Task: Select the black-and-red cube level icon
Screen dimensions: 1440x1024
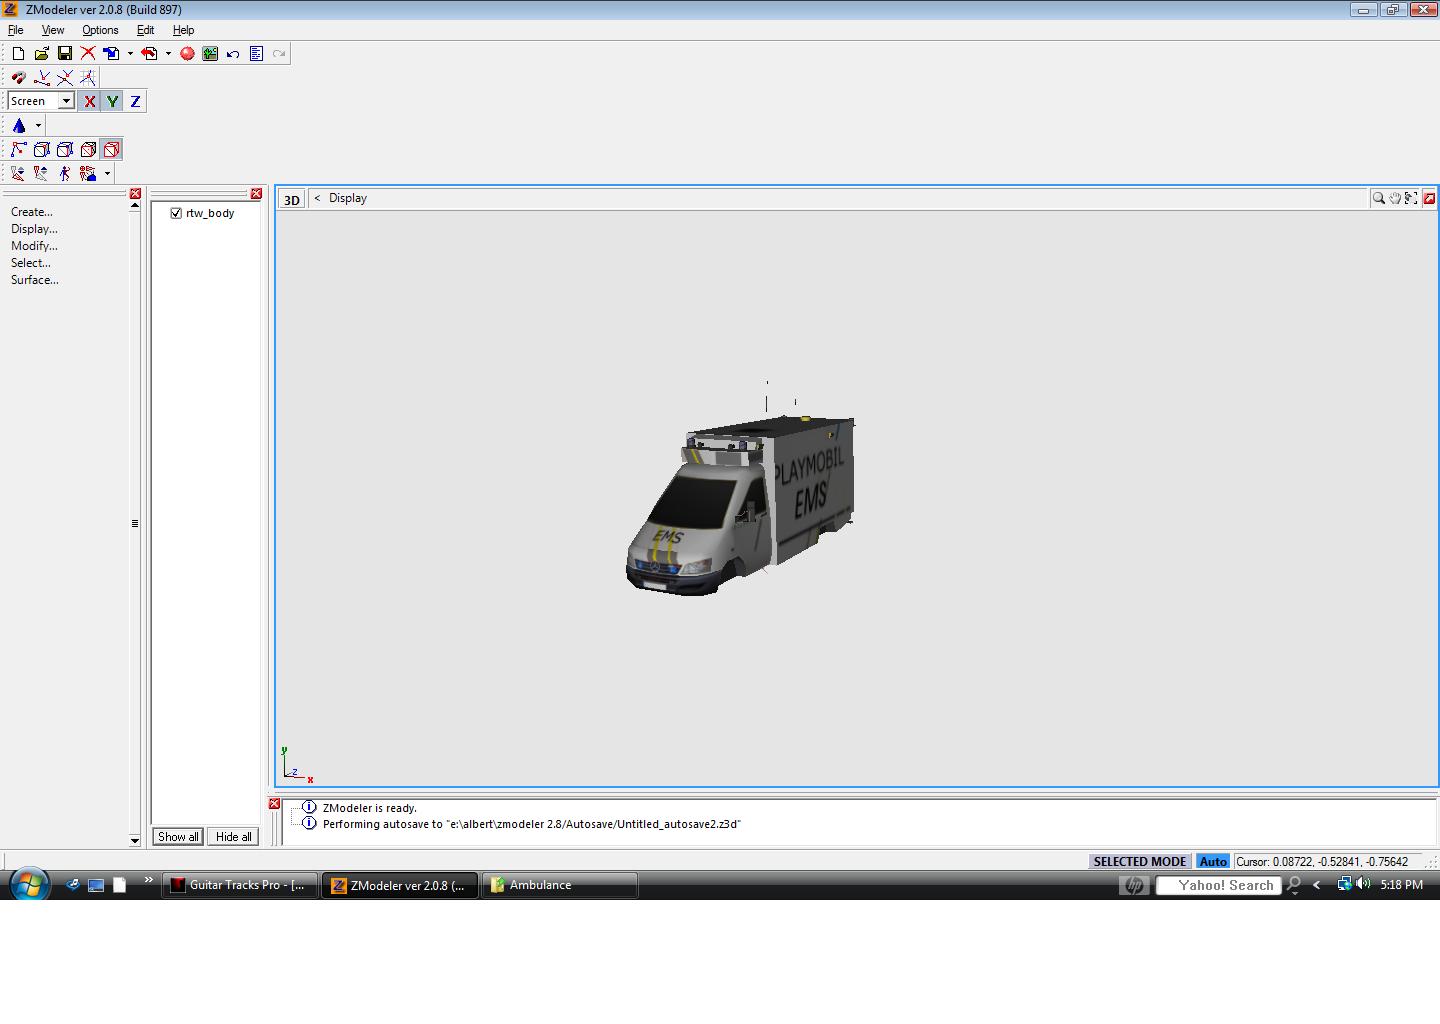Action: pos(88,149)
